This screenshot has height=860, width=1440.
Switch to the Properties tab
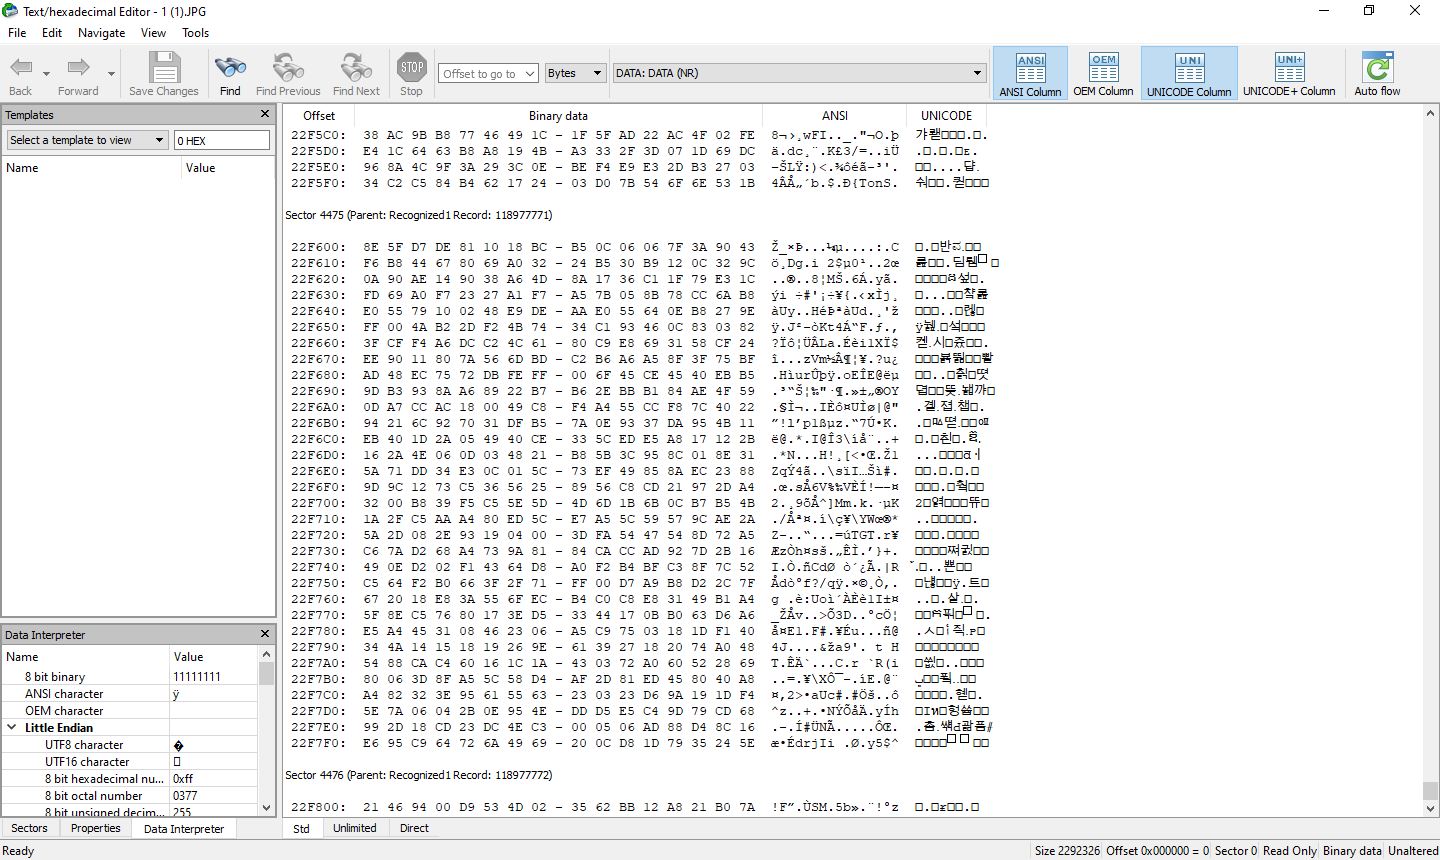pyautogui.click(x=96, y=828)
